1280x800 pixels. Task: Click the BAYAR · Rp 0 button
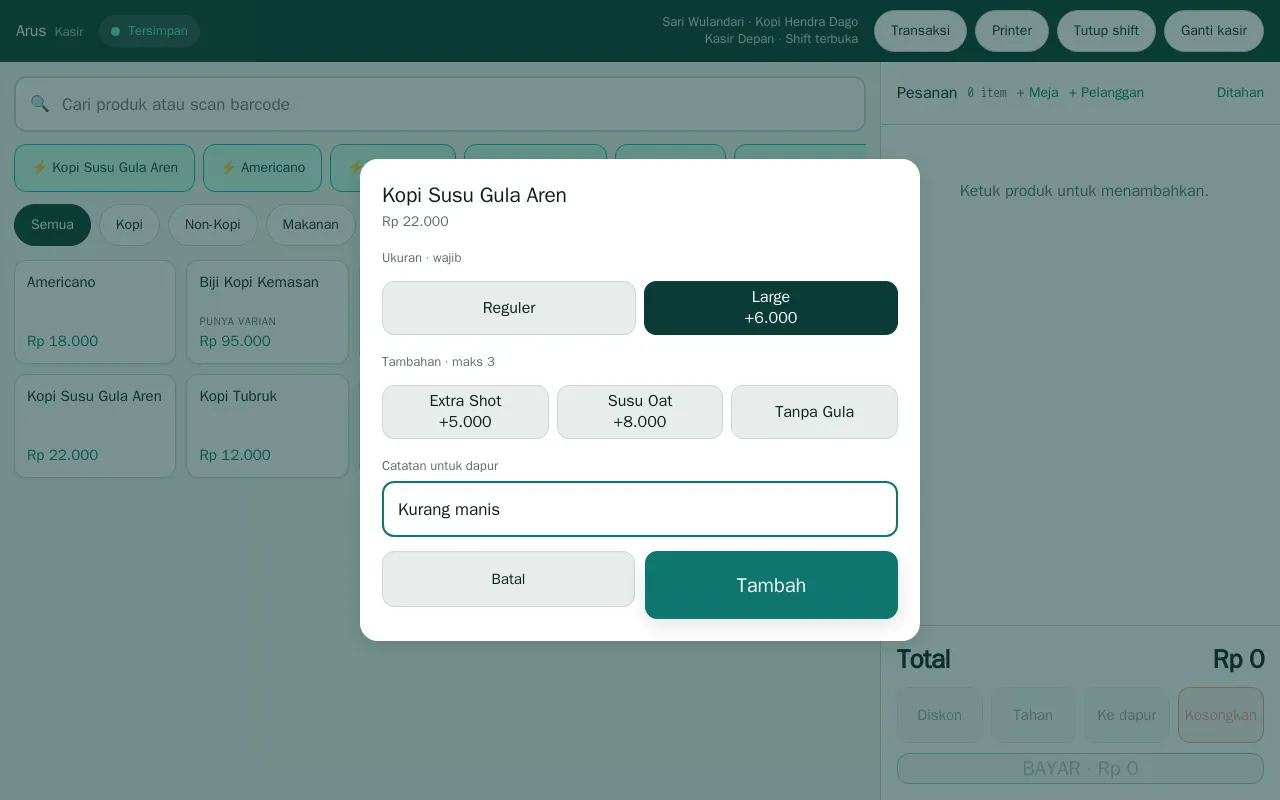point(1080,769)
